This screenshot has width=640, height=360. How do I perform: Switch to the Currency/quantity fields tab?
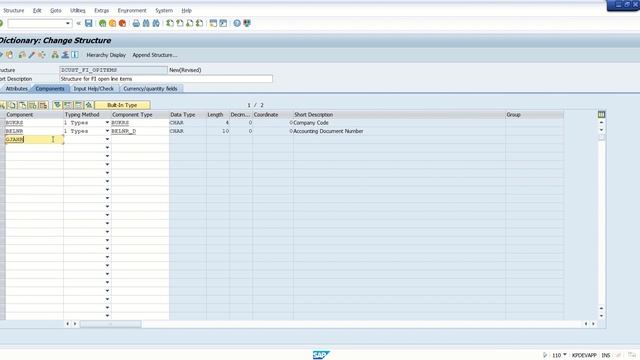(x=150, y=89)
